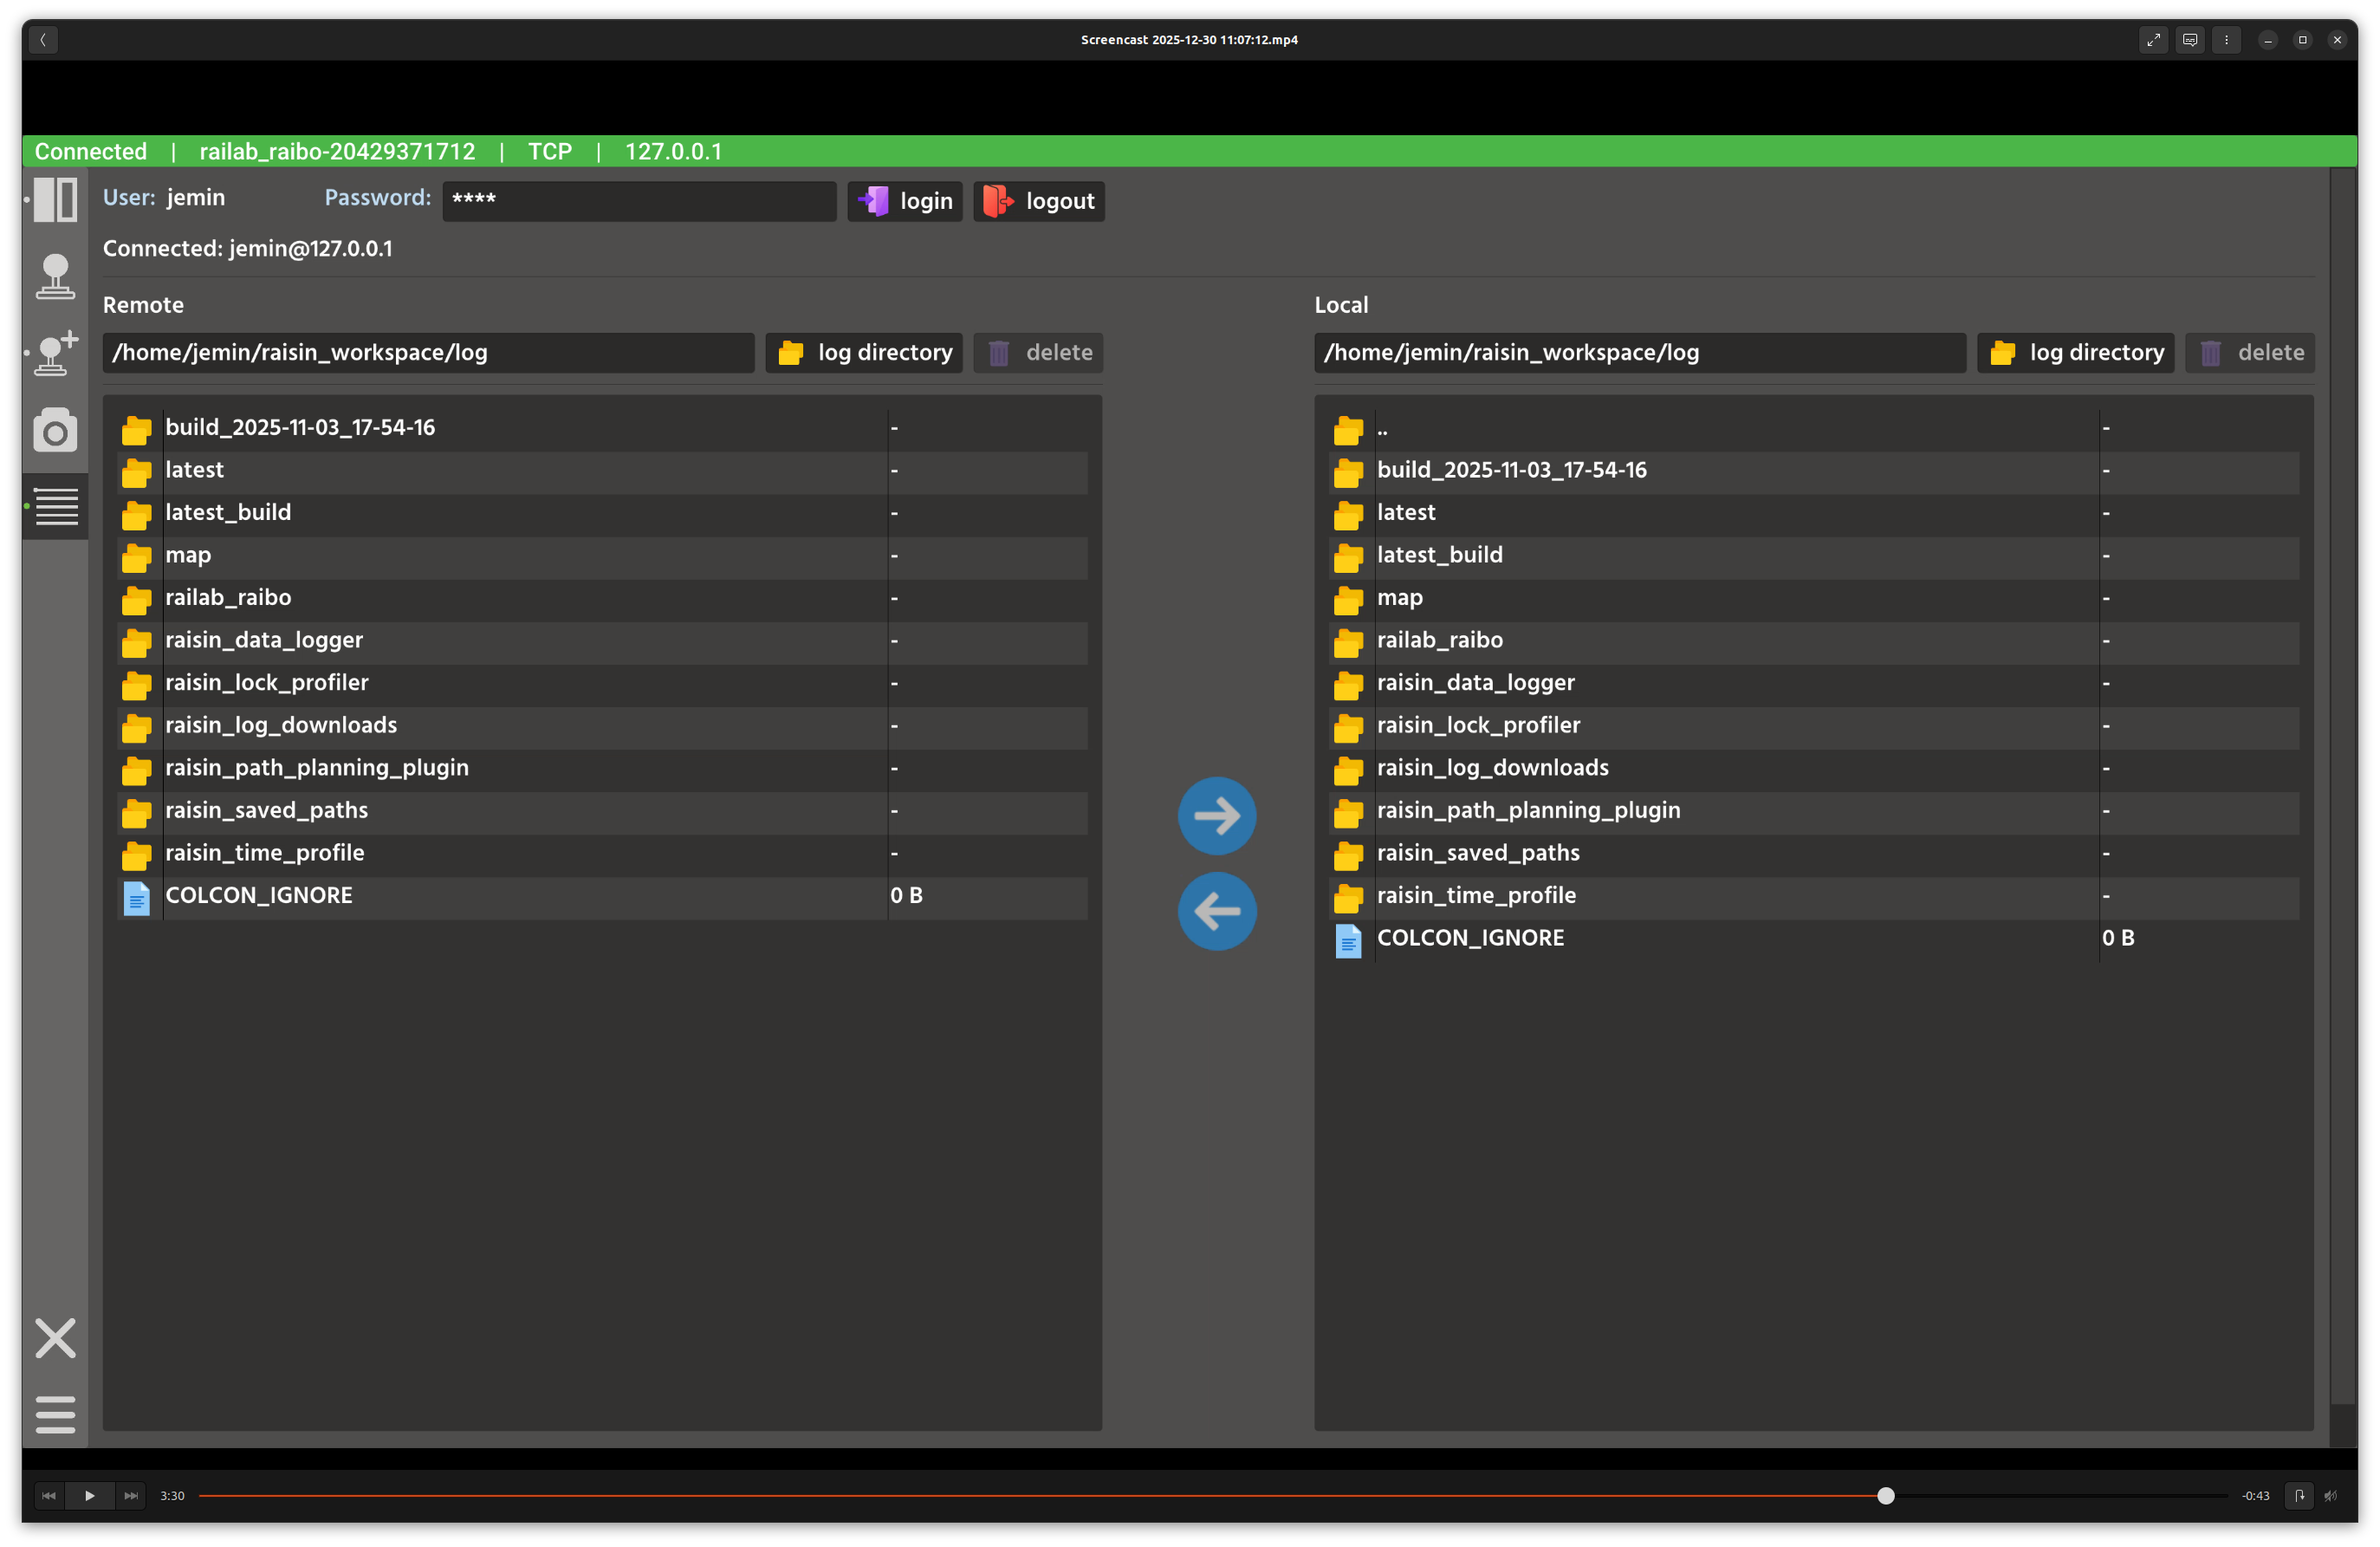Click the add-joystick sidebar icon with plus
This screenshot has width=2380, height=1547.
[55, 353]
